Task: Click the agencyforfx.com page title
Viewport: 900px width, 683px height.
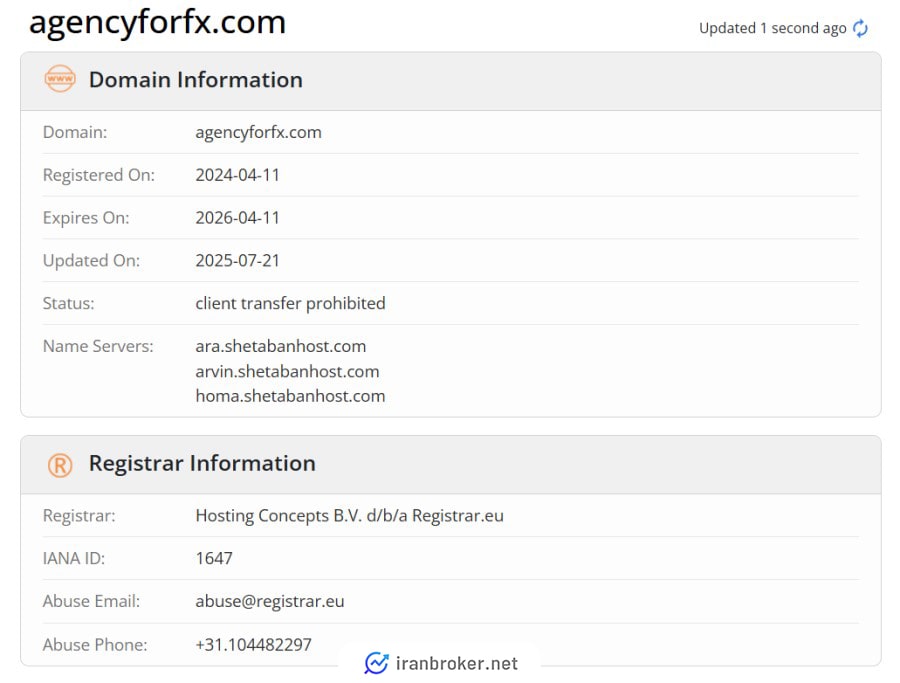Action: pos(157,23)
